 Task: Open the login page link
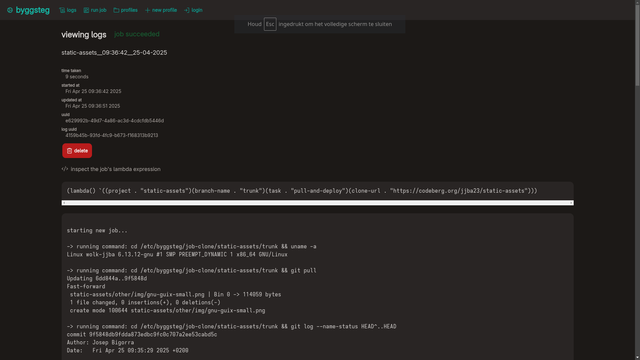coord(193,10)
